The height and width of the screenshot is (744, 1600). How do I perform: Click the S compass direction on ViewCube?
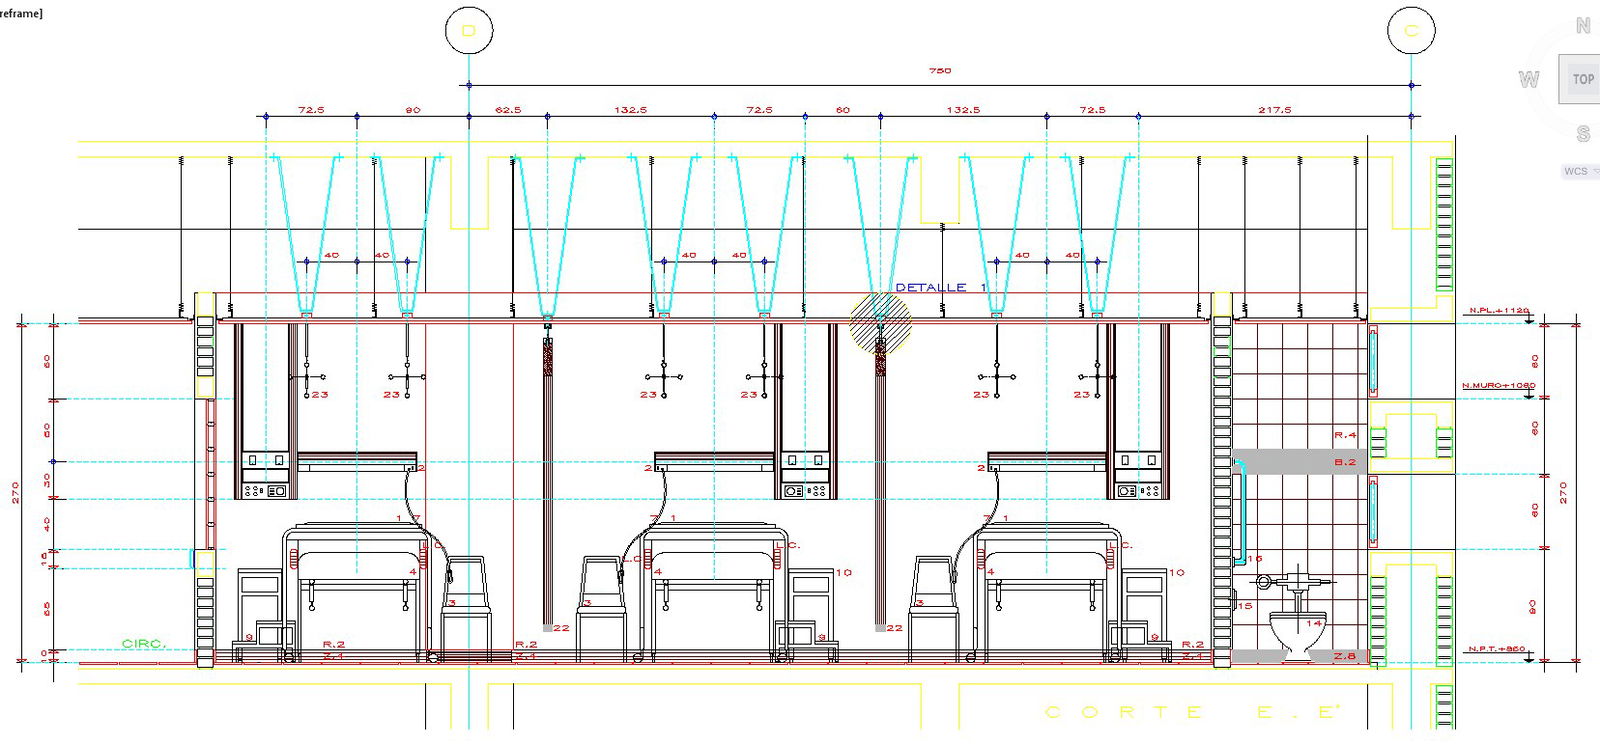coord(1583,133)
